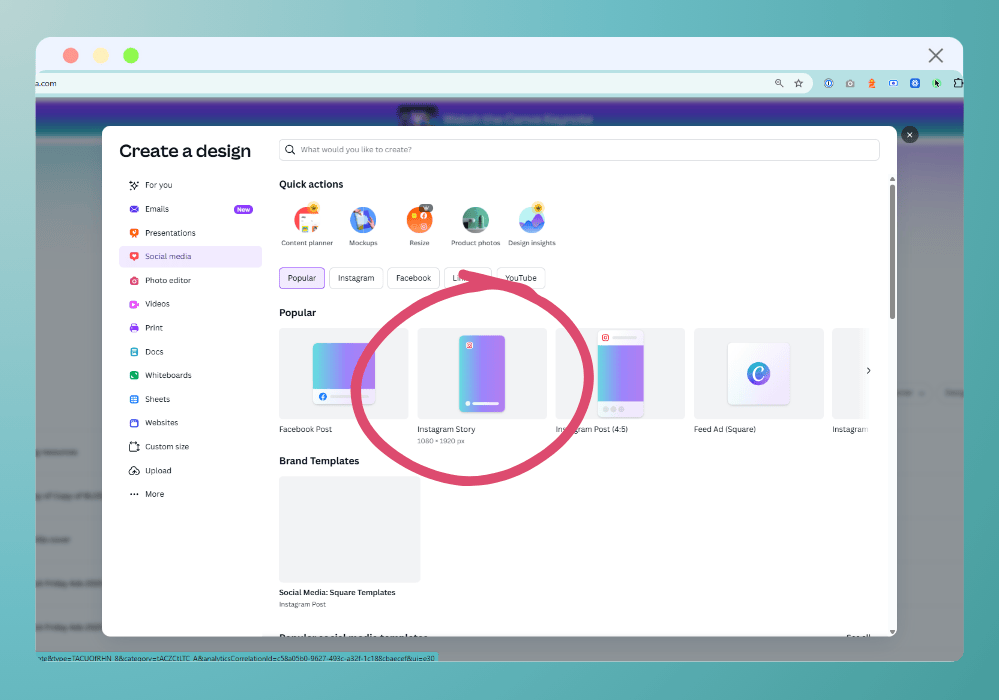
Task: Click the 1Password extension icon
Action: tap(828, 83)
